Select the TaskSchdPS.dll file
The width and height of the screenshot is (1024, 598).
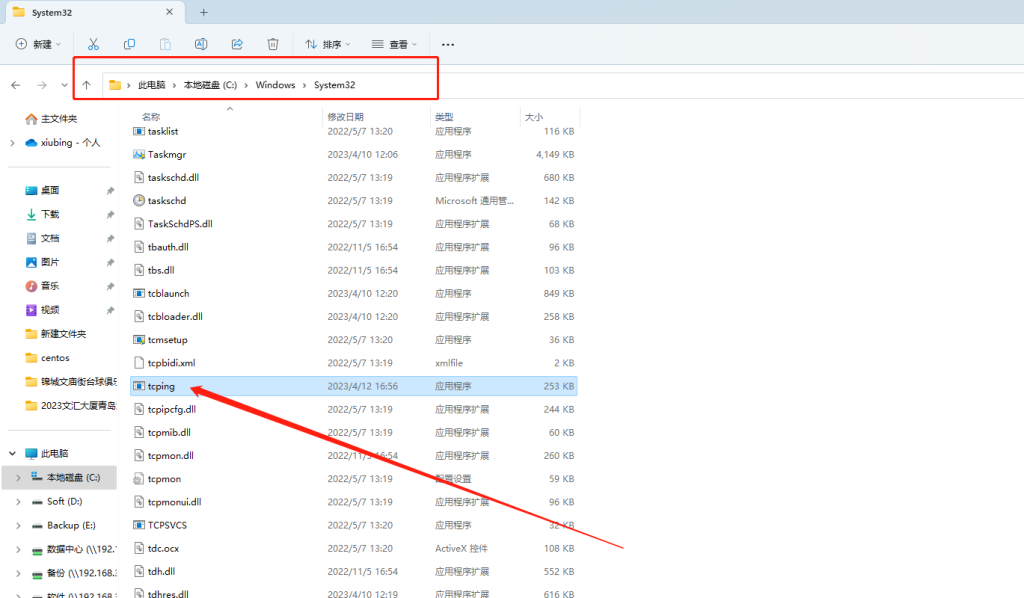click(353, 224)
